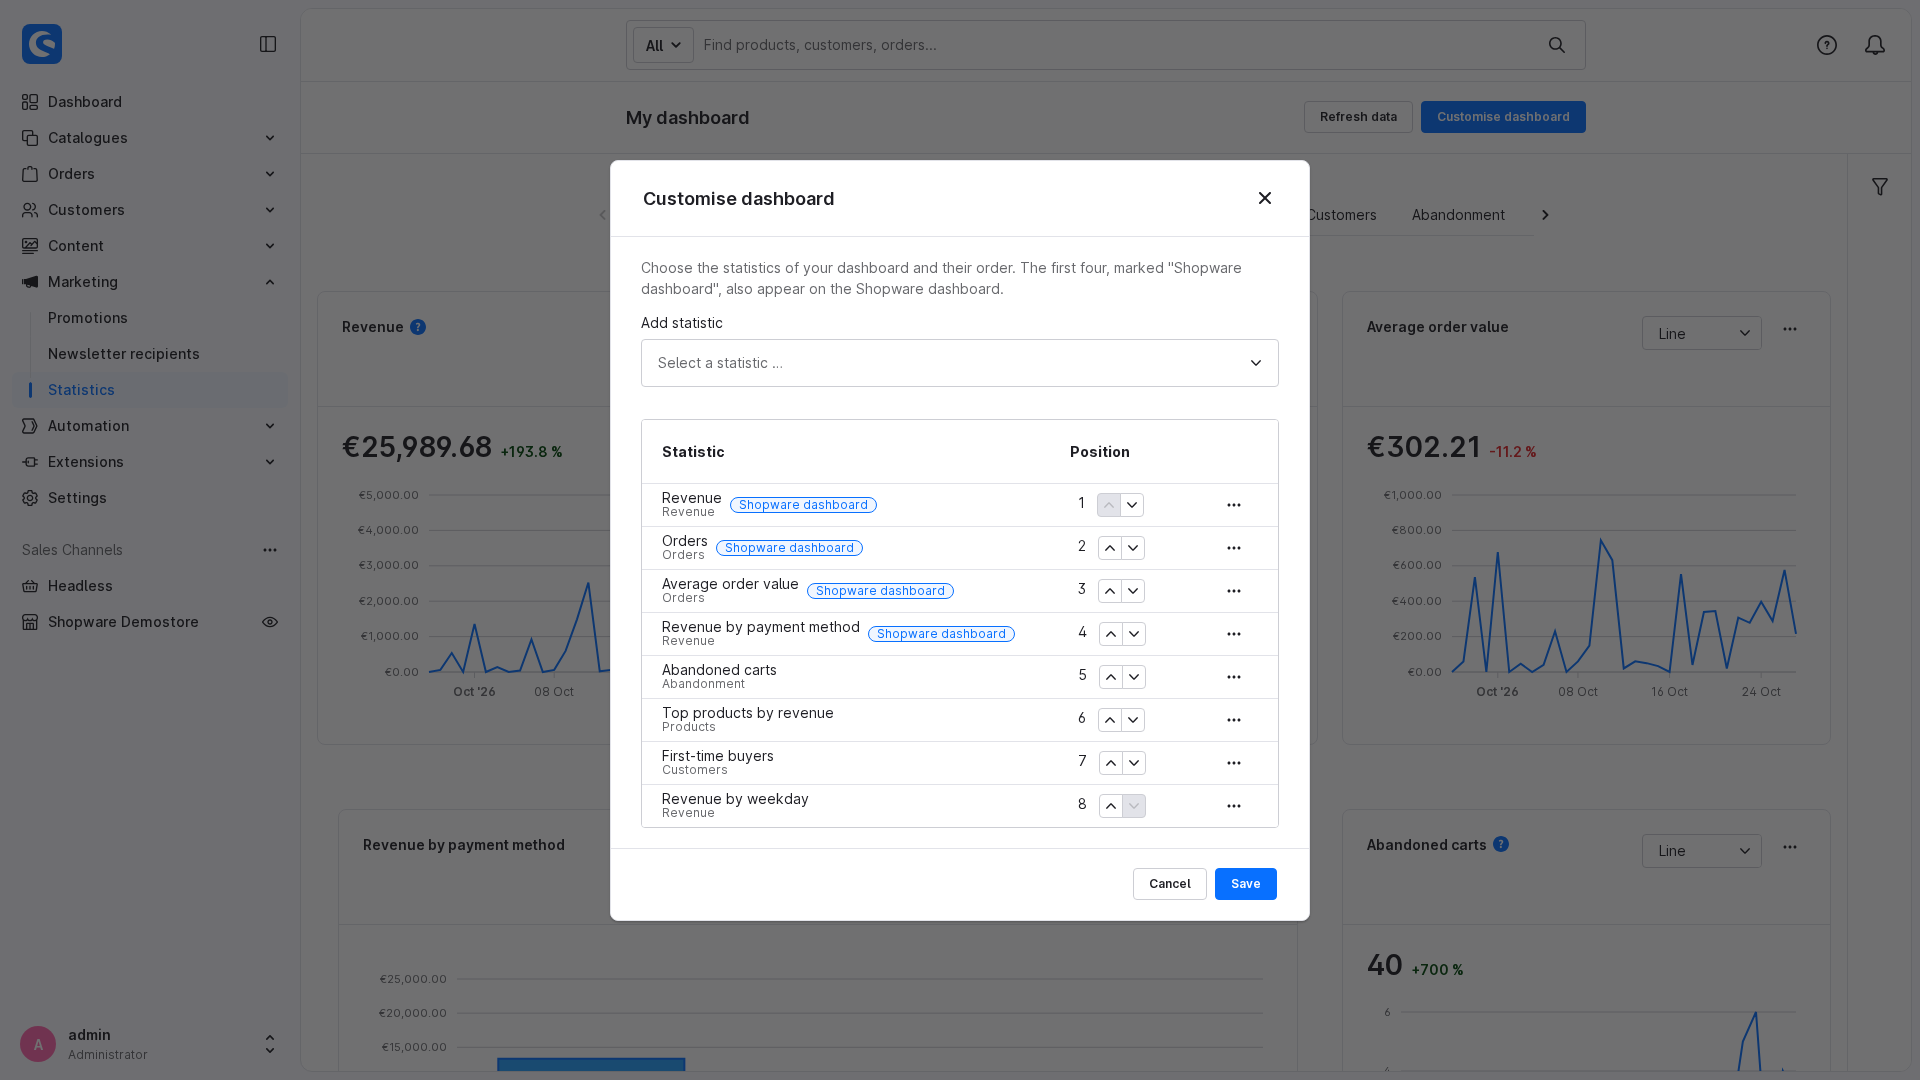Open the All search scope dropdown
The height and width of the screenshot is (1080, 1920).
point(663,45)
